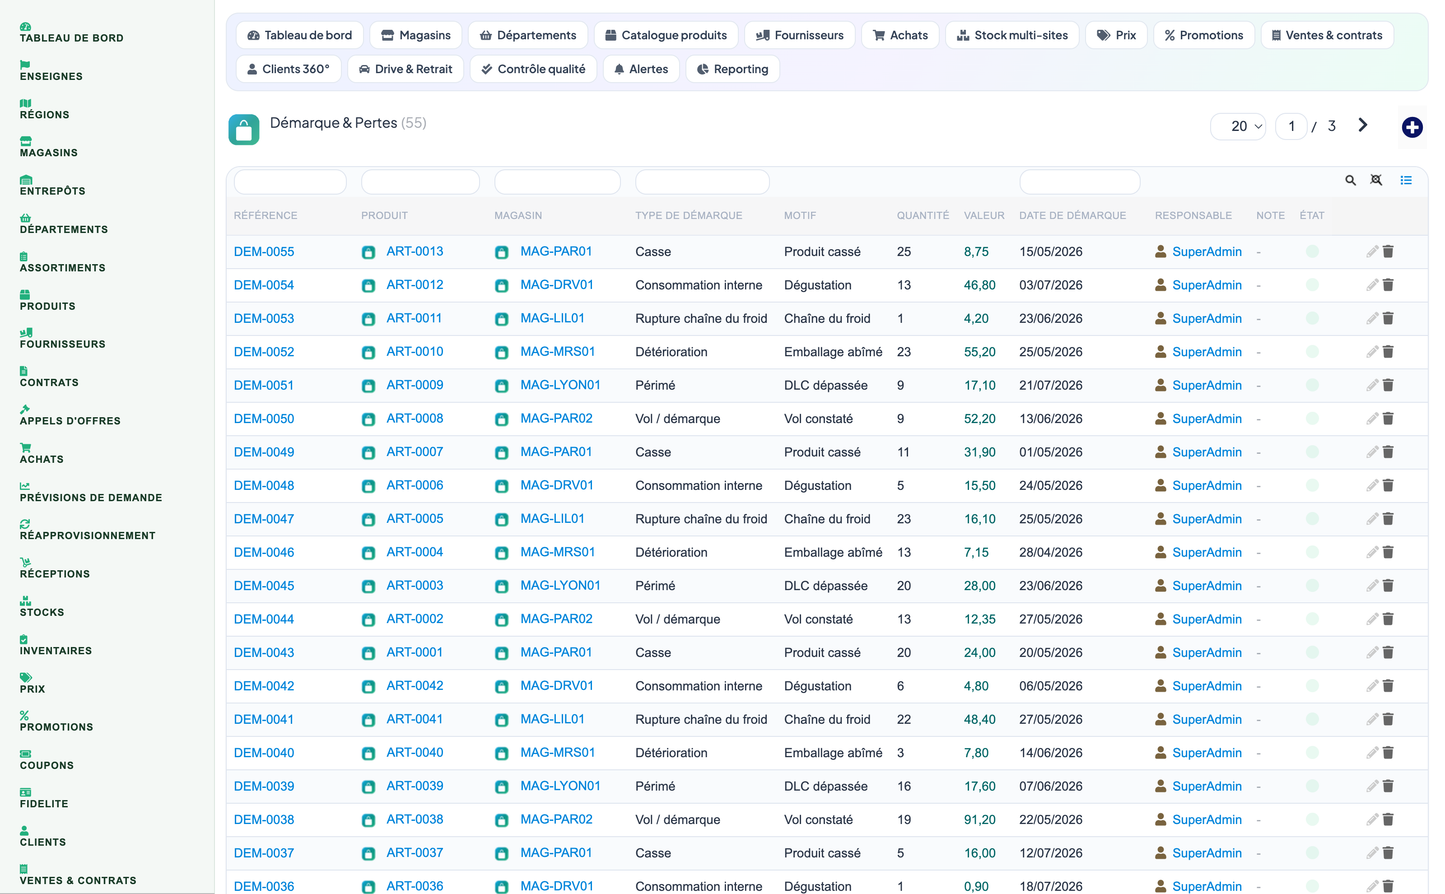The height and width of the screenshot is (894, 1445).
Task: Click value 91,20 in row DEM-0038
Action: [980, 819]
